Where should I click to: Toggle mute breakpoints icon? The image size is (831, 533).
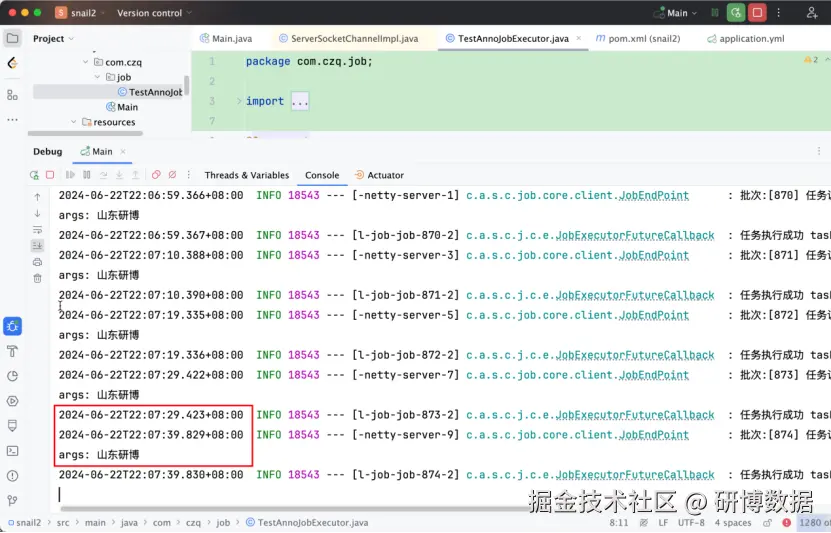[172, 175]
